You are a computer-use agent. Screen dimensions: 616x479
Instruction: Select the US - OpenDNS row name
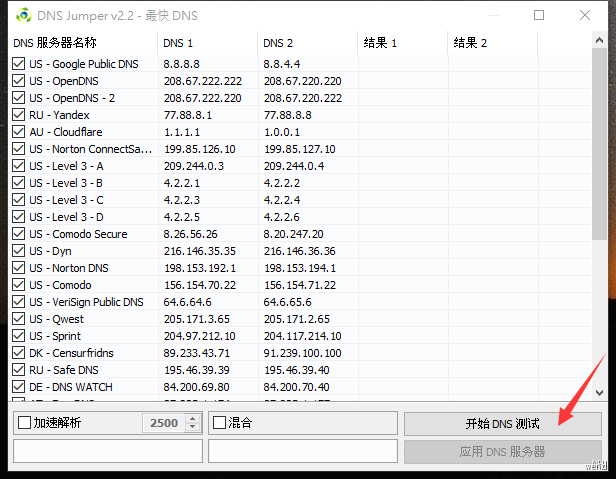[64, 81]
